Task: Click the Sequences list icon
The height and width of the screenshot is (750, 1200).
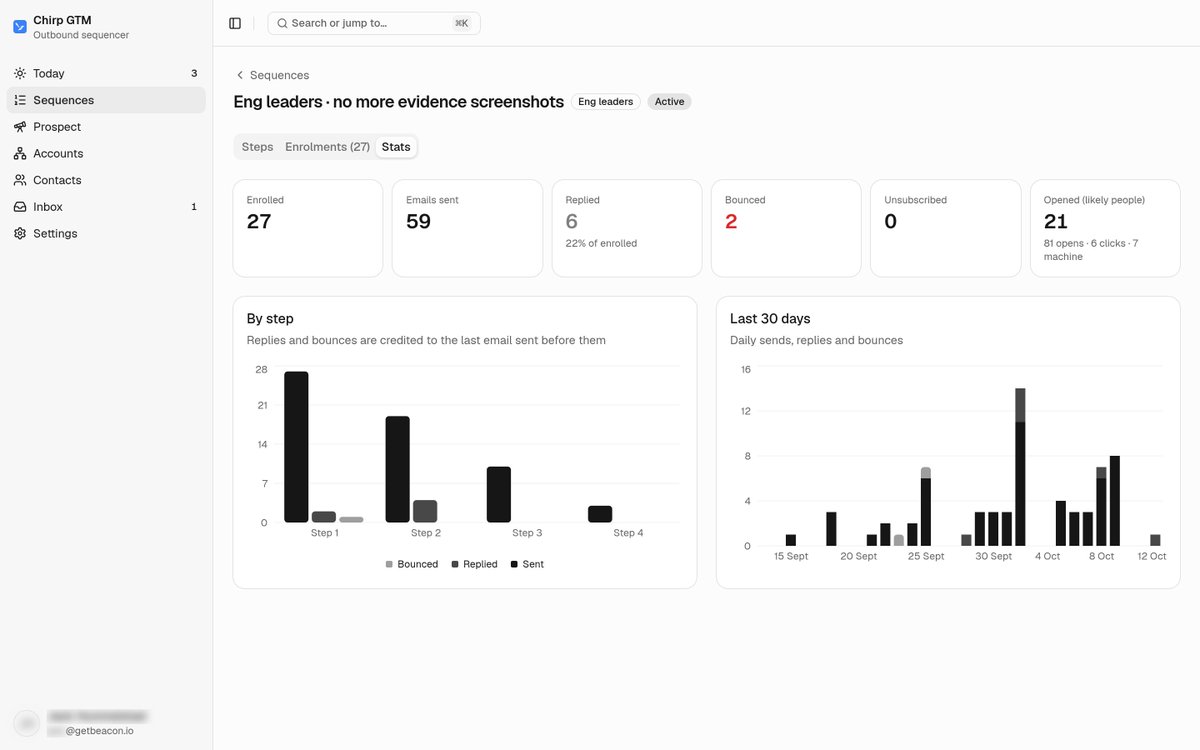Action: coord(20,100)
